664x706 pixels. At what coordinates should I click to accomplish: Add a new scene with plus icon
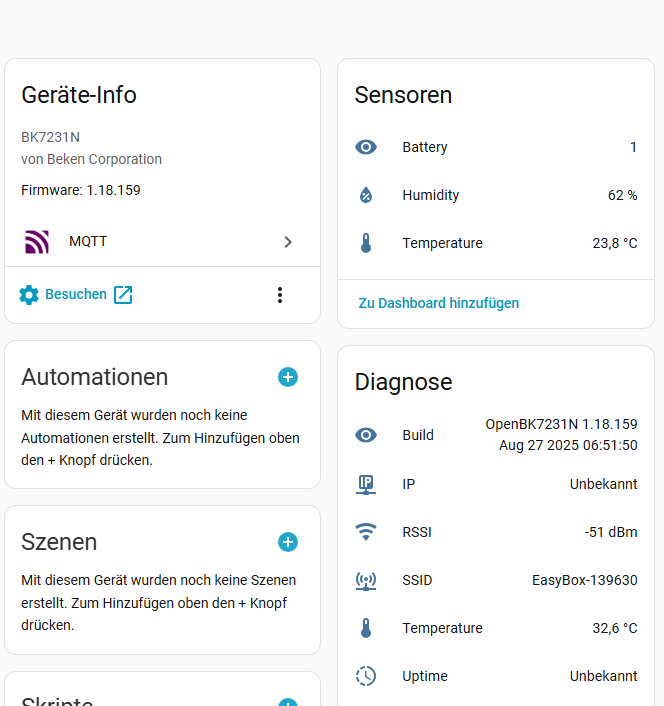(288, 542)
